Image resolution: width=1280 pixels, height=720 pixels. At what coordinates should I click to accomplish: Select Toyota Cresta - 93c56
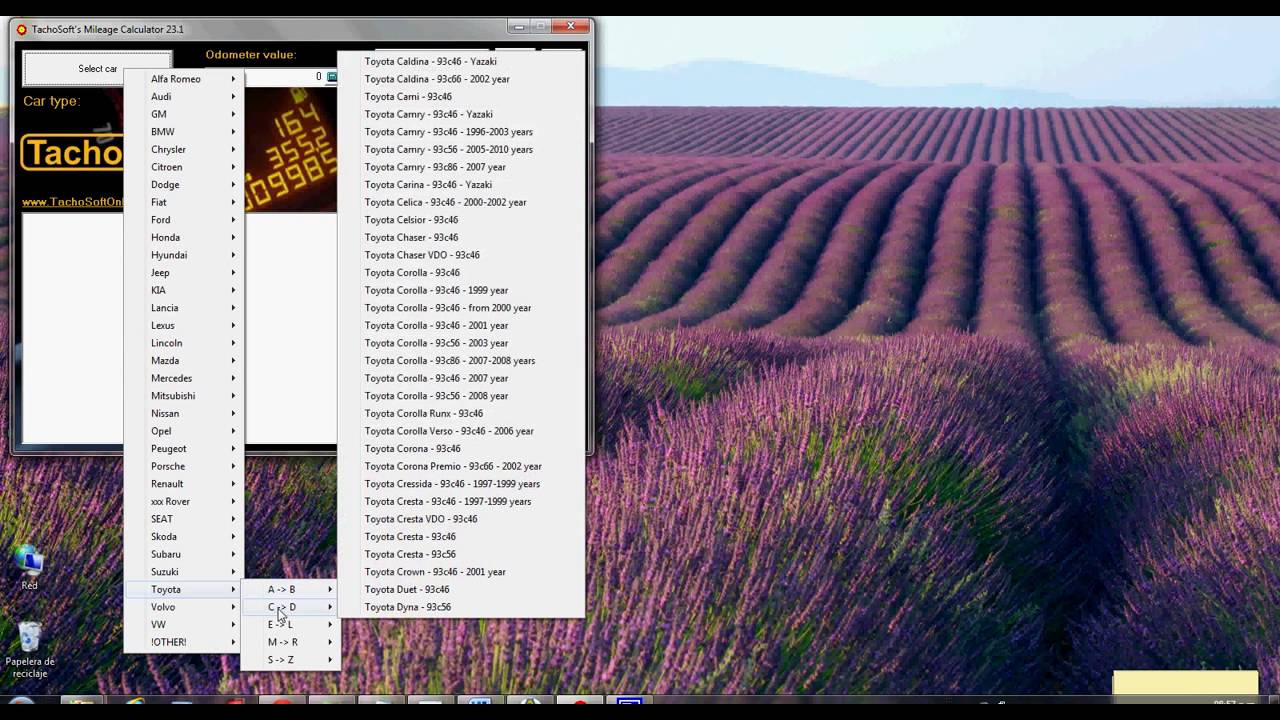click(x=461, y=554)
